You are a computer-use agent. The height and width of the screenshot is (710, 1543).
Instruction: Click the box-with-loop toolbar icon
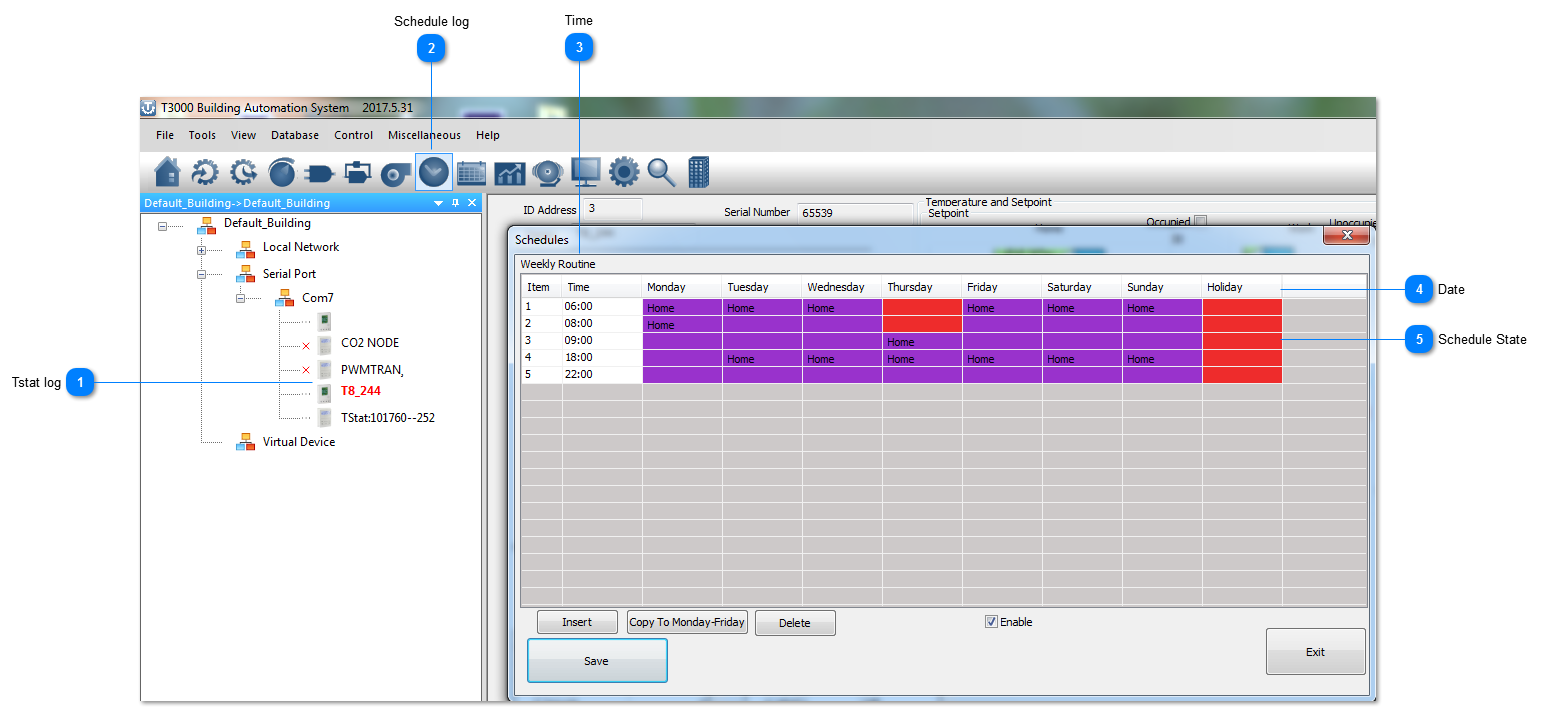pos(357,173)
